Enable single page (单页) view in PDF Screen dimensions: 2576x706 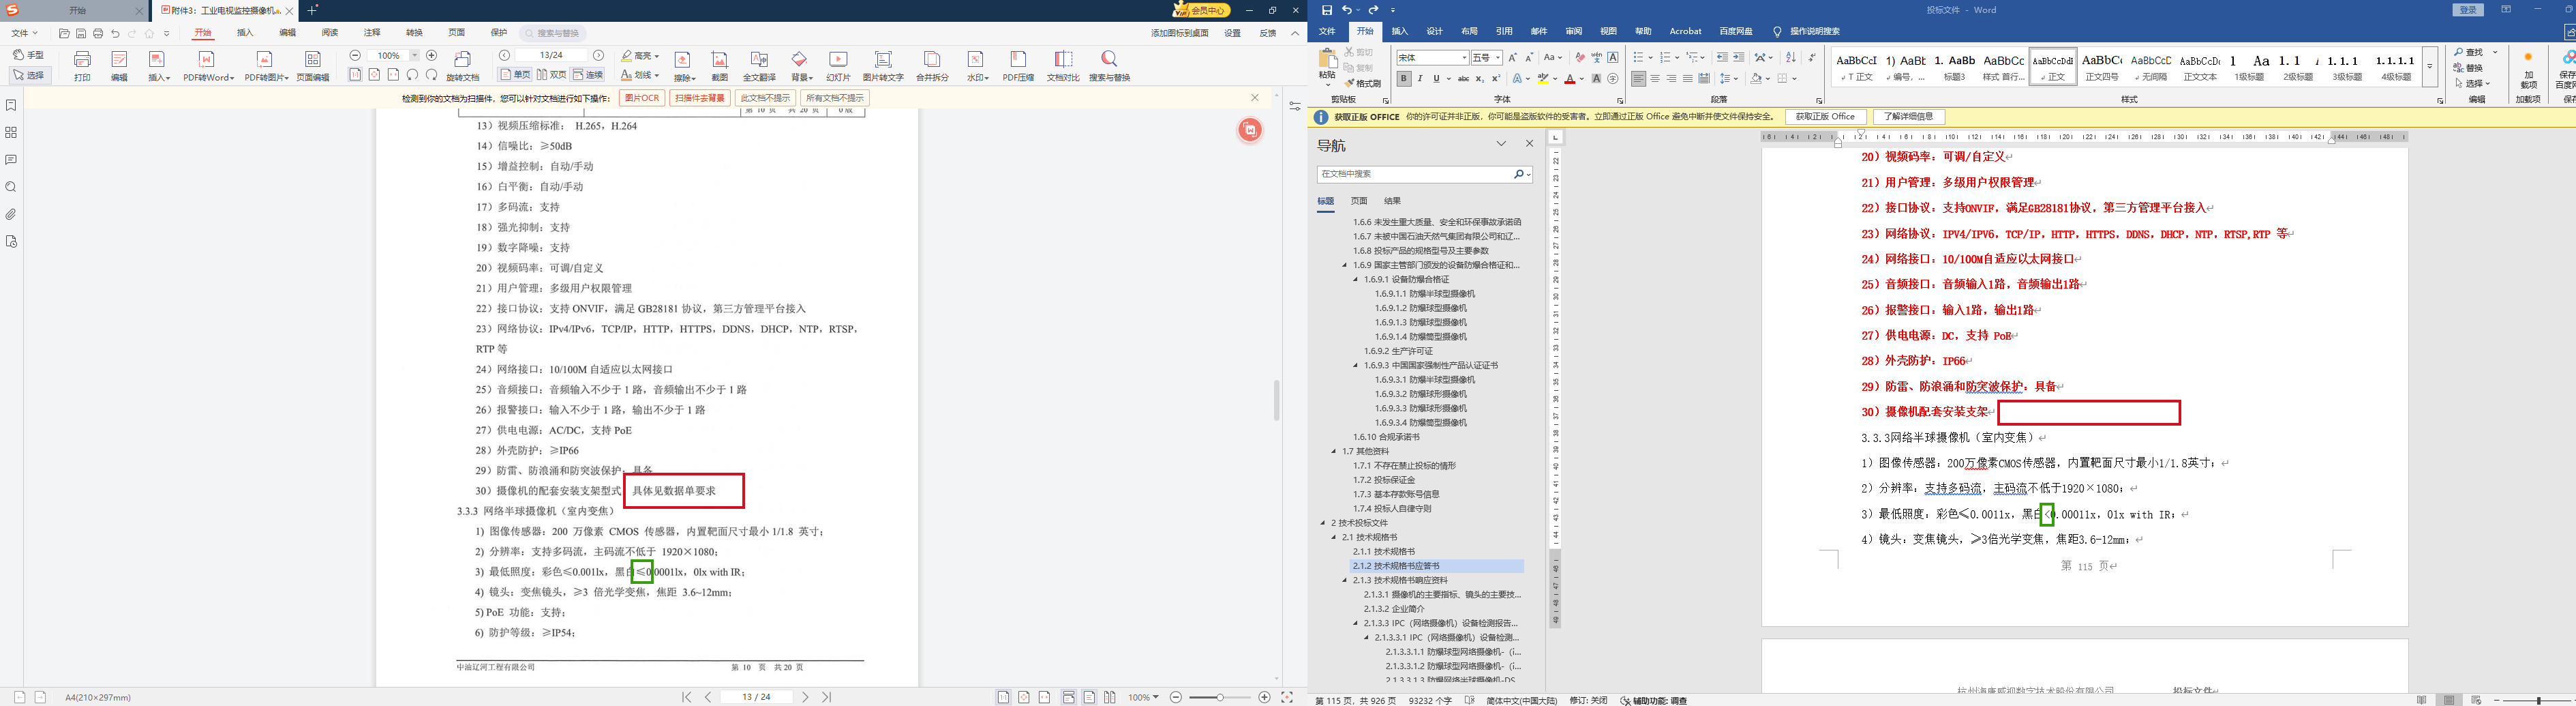point(515,75)
